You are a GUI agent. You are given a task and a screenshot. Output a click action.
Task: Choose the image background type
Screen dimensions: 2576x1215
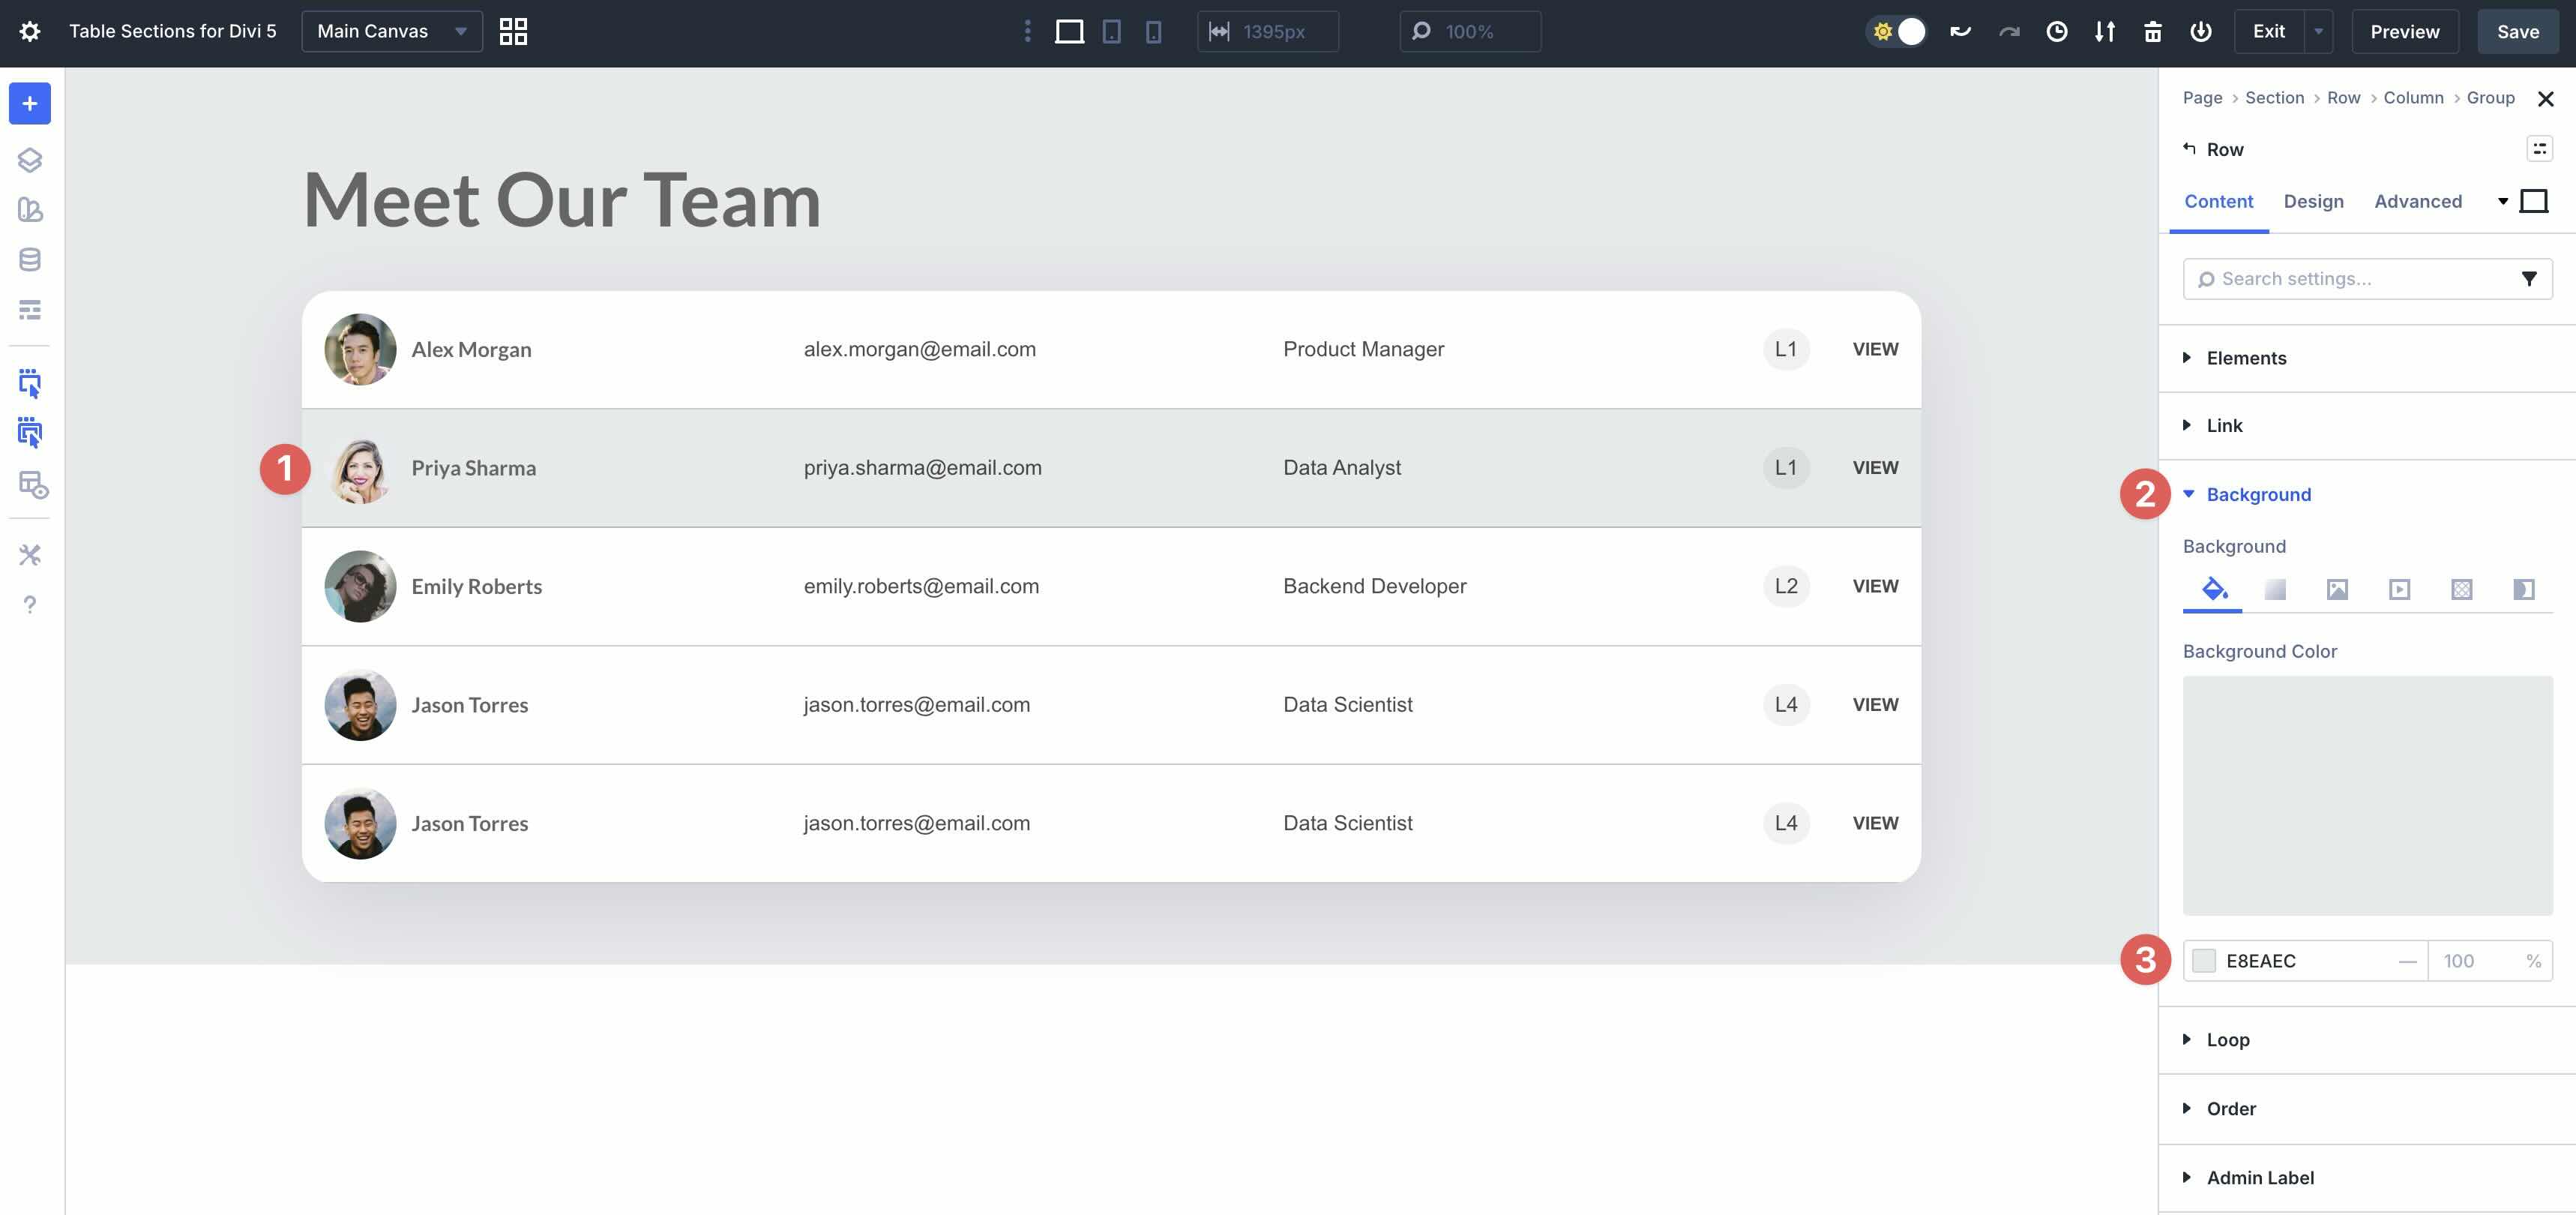point(2337,589)
